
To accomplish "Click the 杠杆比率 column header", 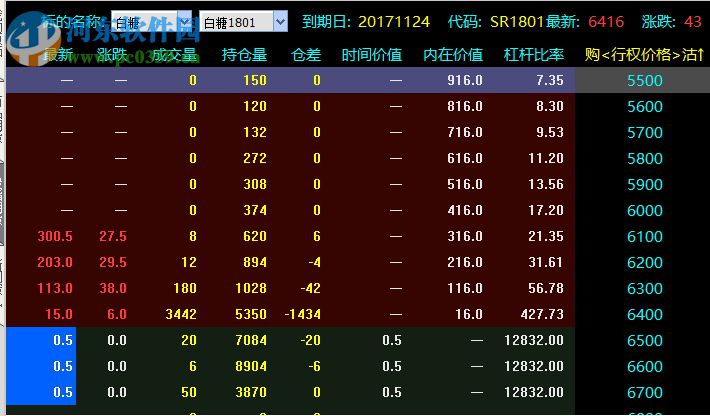I will point(534,55).
